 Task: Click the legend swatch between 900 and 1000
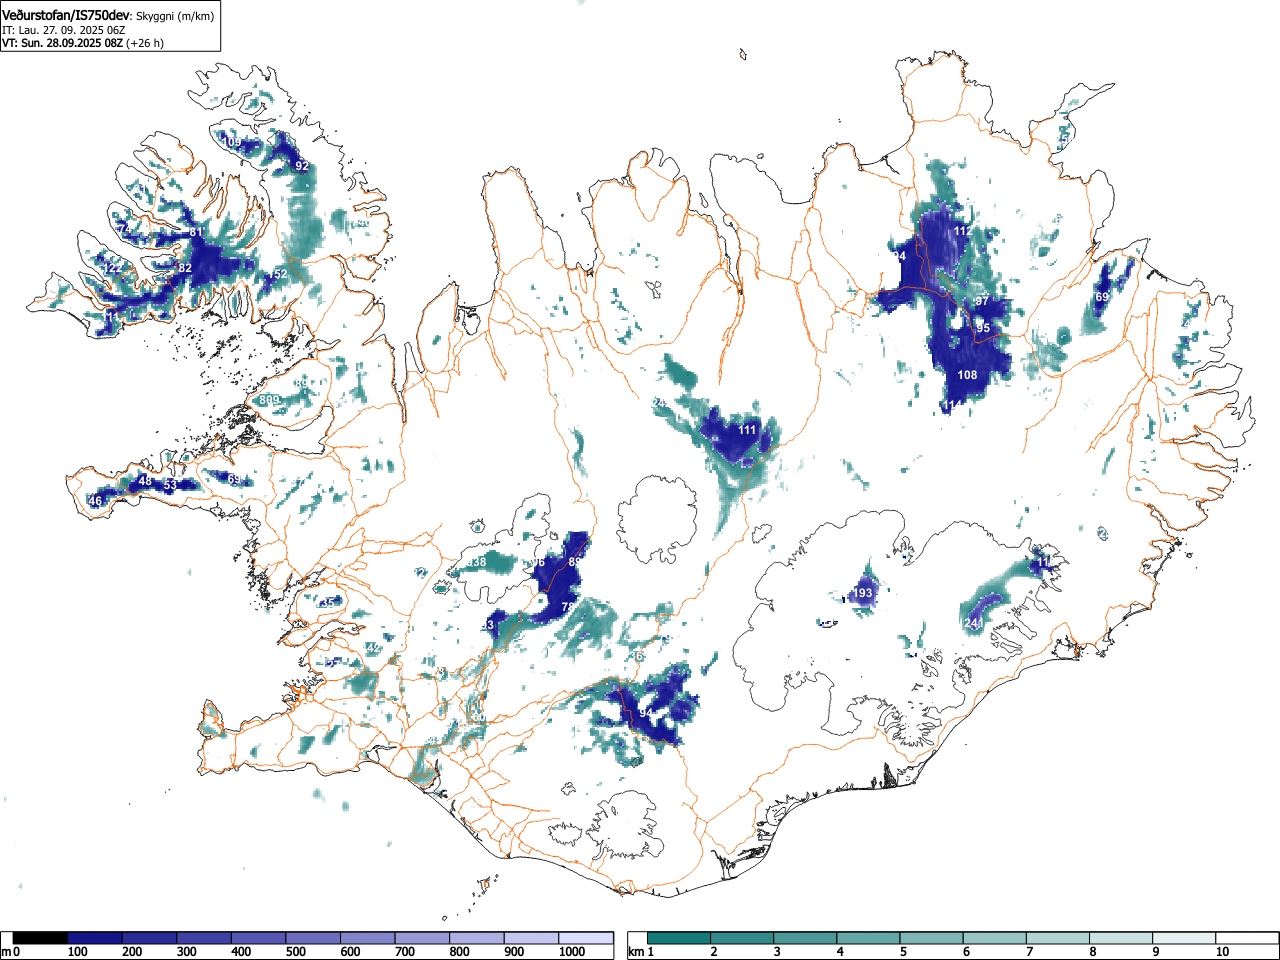tap(532, 938)
